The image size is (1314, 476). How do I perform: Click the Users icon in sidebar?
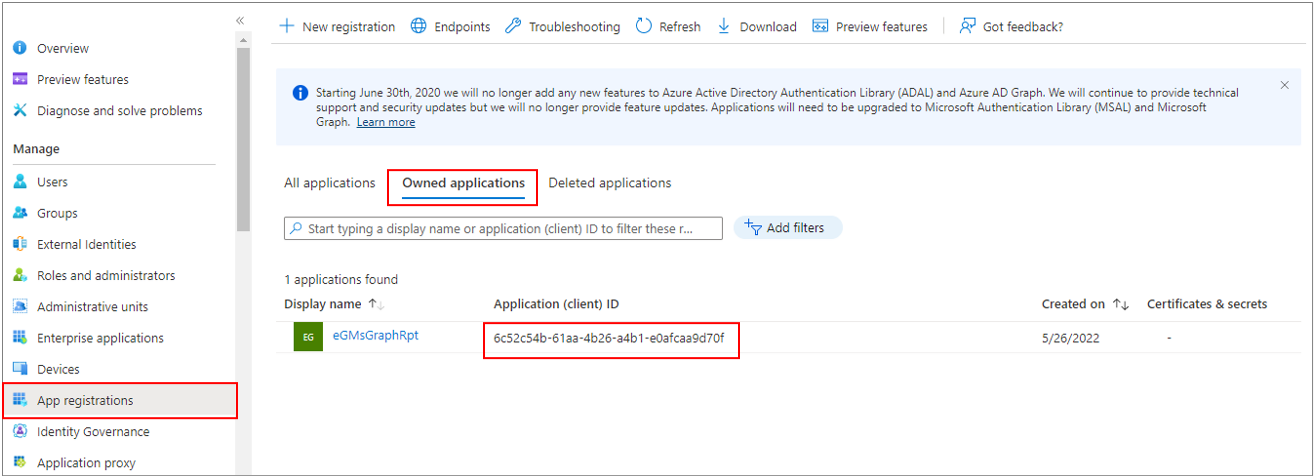click(20, 182)
